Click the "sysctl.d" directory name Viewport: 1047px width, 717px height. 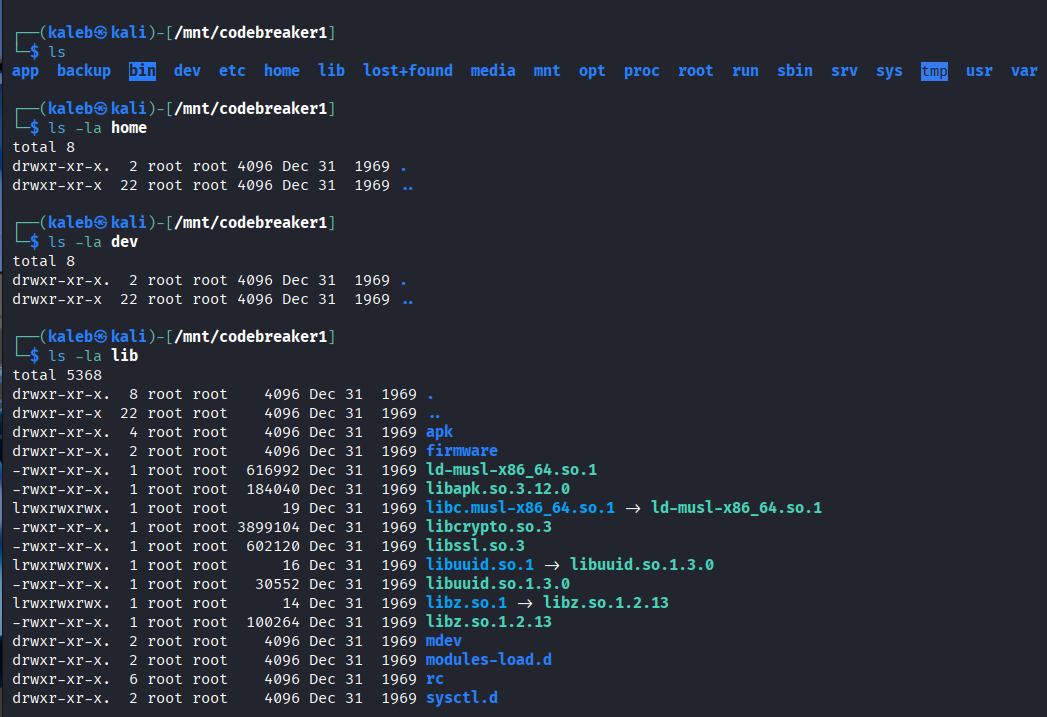pyautogui.click(x=461, y=698)
